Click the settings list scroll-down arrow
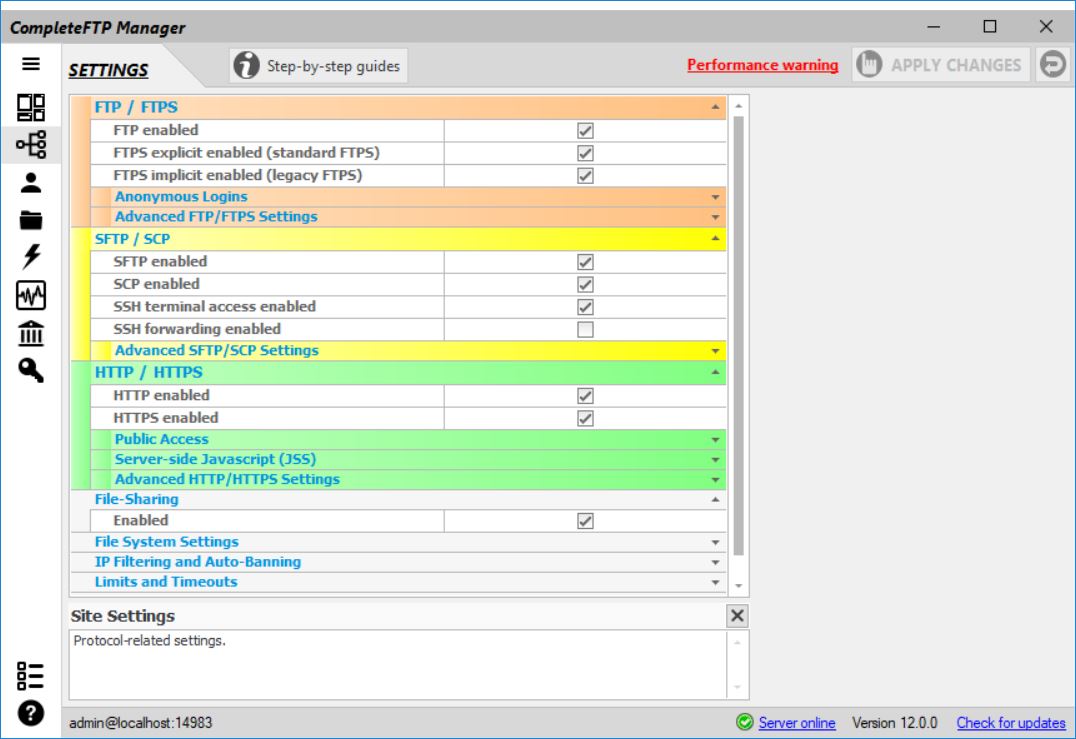This screenshot has width=1076, height=739. [x=738, y=585]
